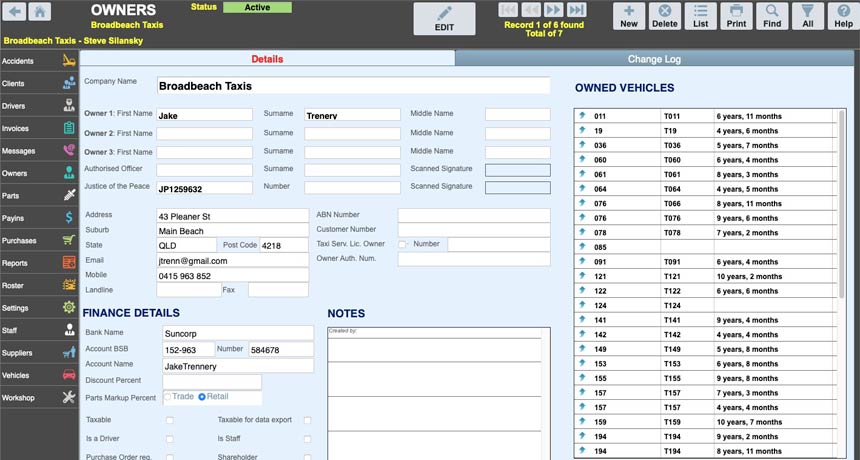
Task: Open the Find search tool
Action: pos(772,16)
